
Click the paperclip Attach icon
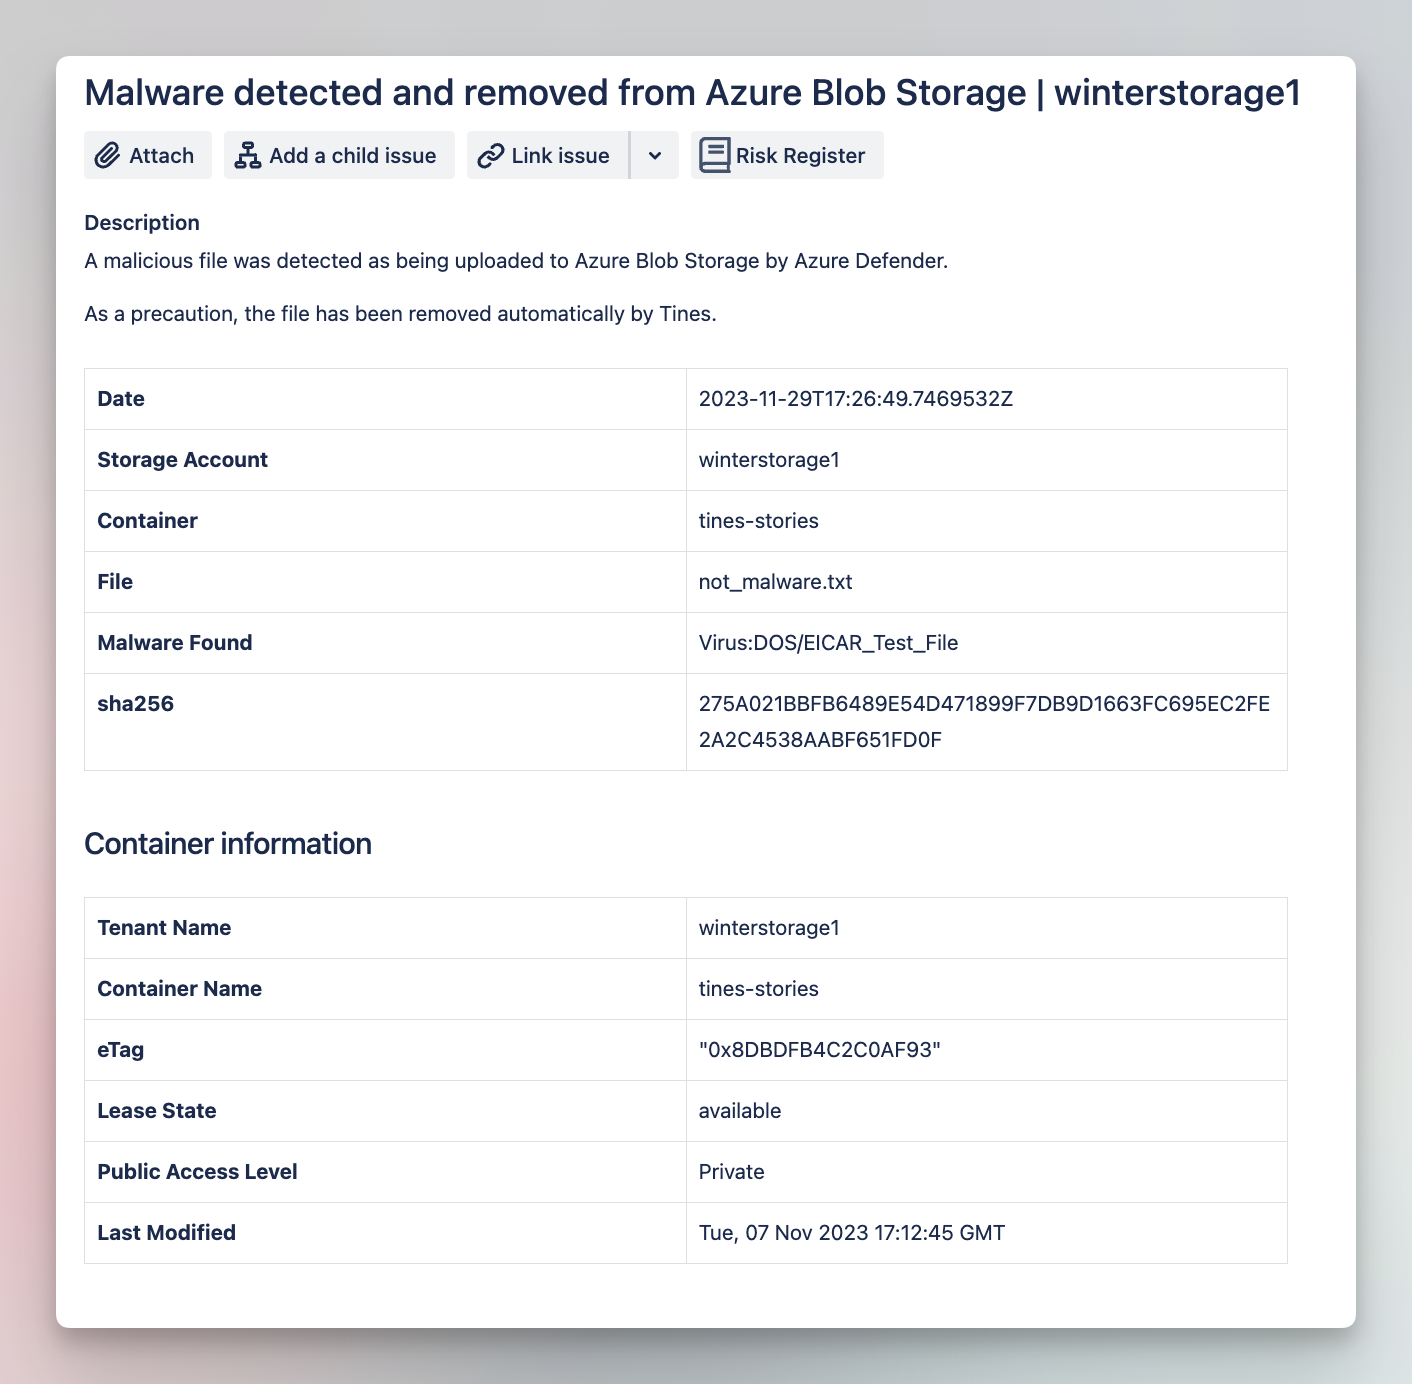coord(107,156)
